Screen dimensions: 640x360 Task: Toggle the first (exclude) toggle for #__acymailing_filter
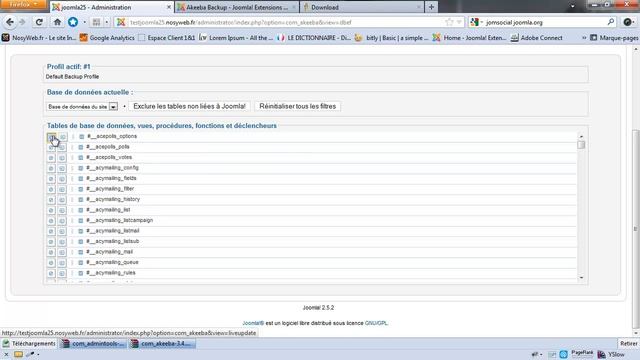tap(51, 189)
